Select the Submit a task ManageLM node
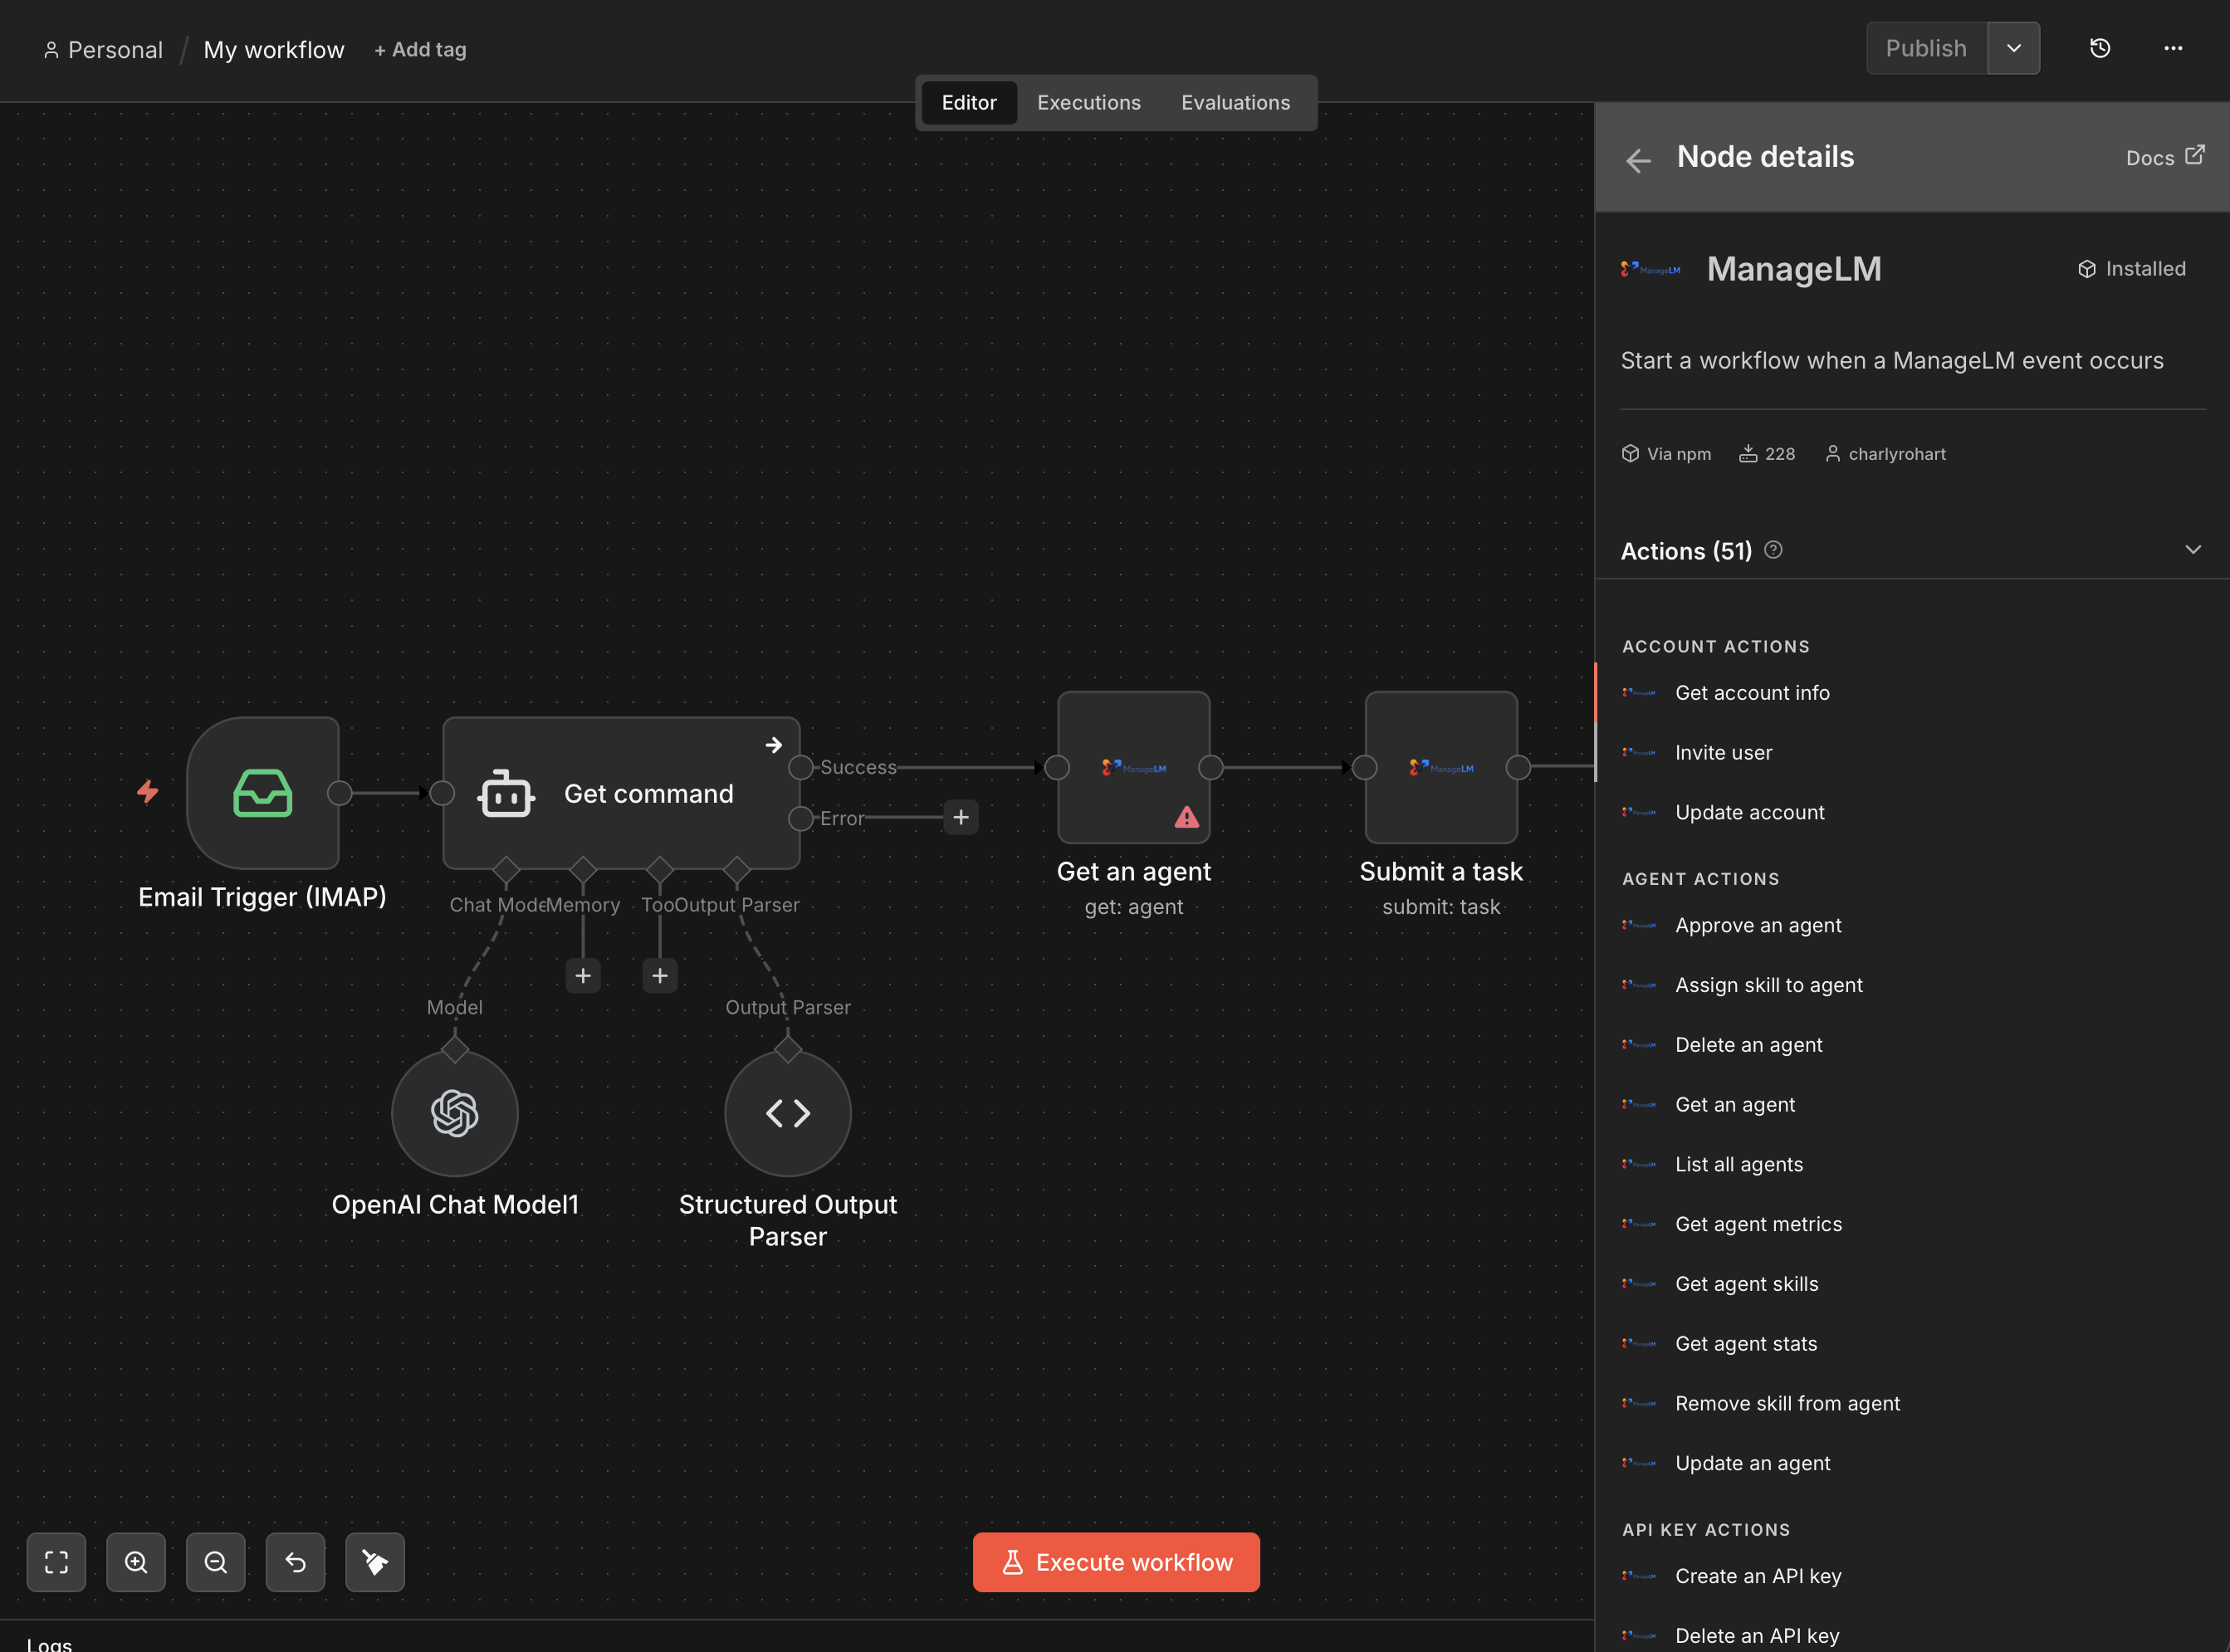The image size is (2230, 1652). coord(1441,767)
